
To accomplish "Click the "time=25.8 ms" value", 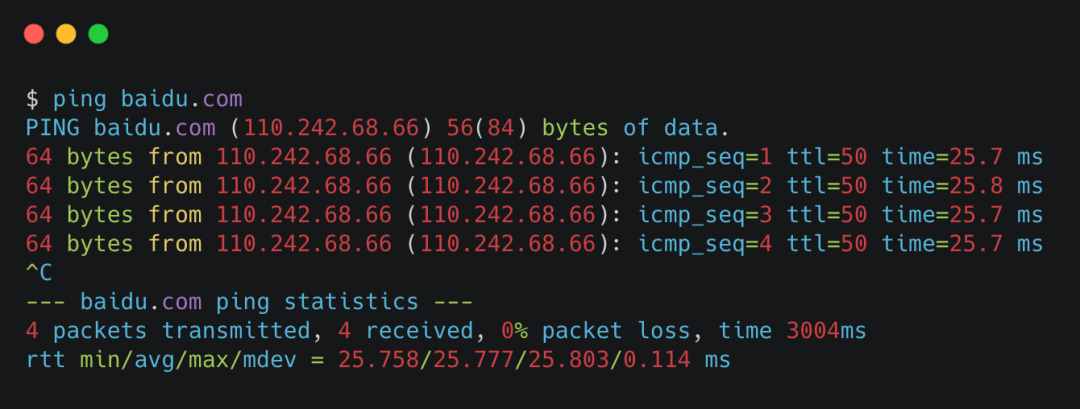I will point(962,186).
